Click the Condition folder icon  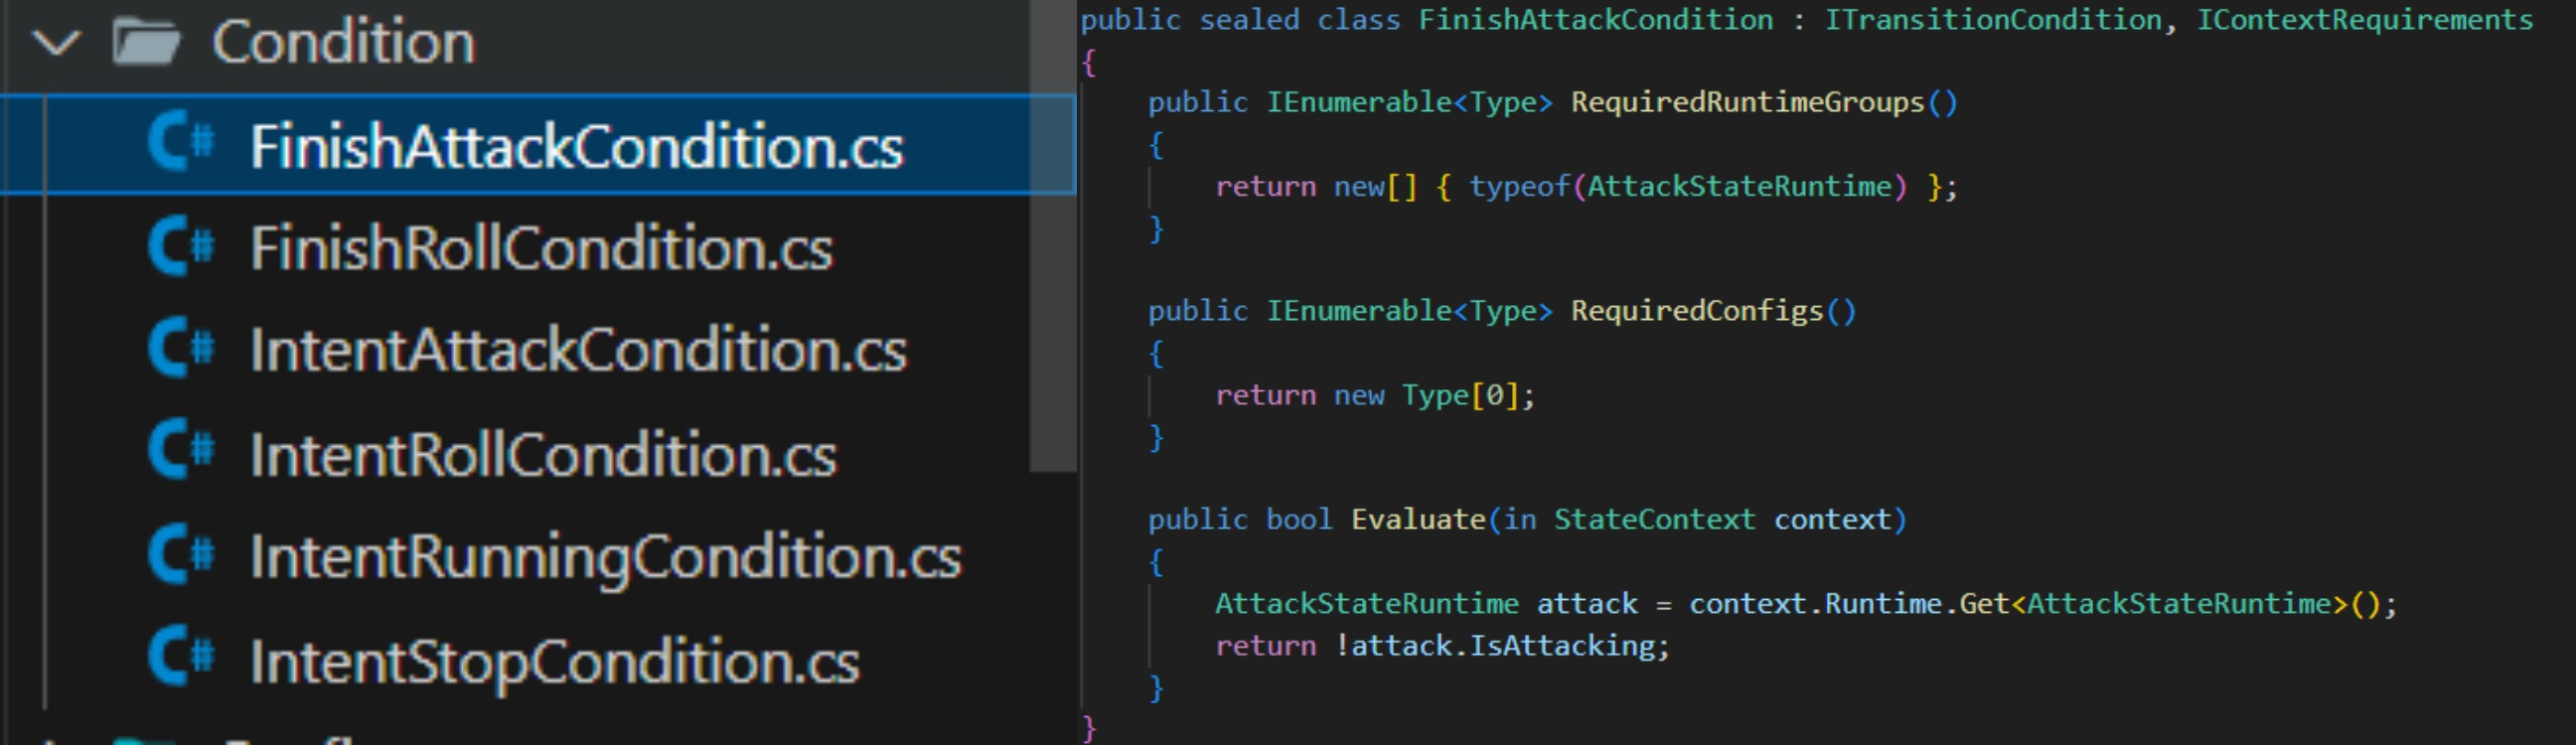146,42
